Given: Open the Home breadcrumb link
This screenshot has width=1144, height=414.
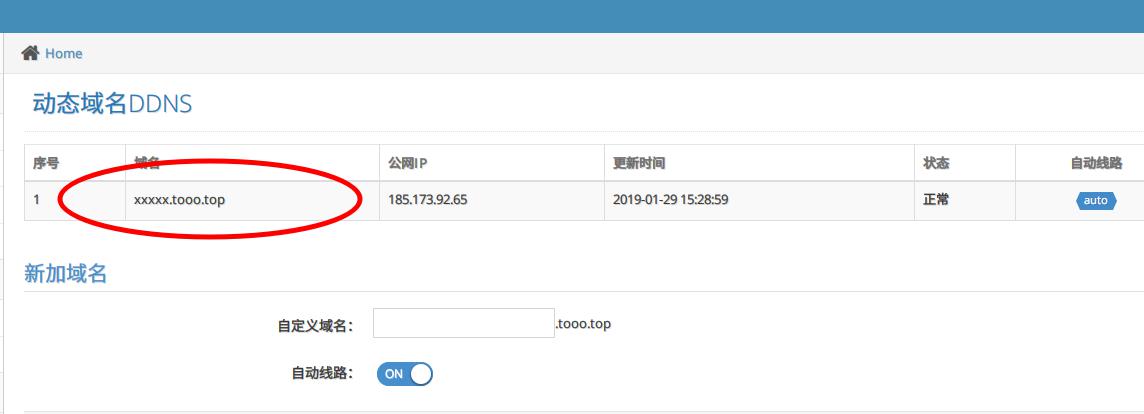Looking at the screenshot, I should [x=63, y=53].
